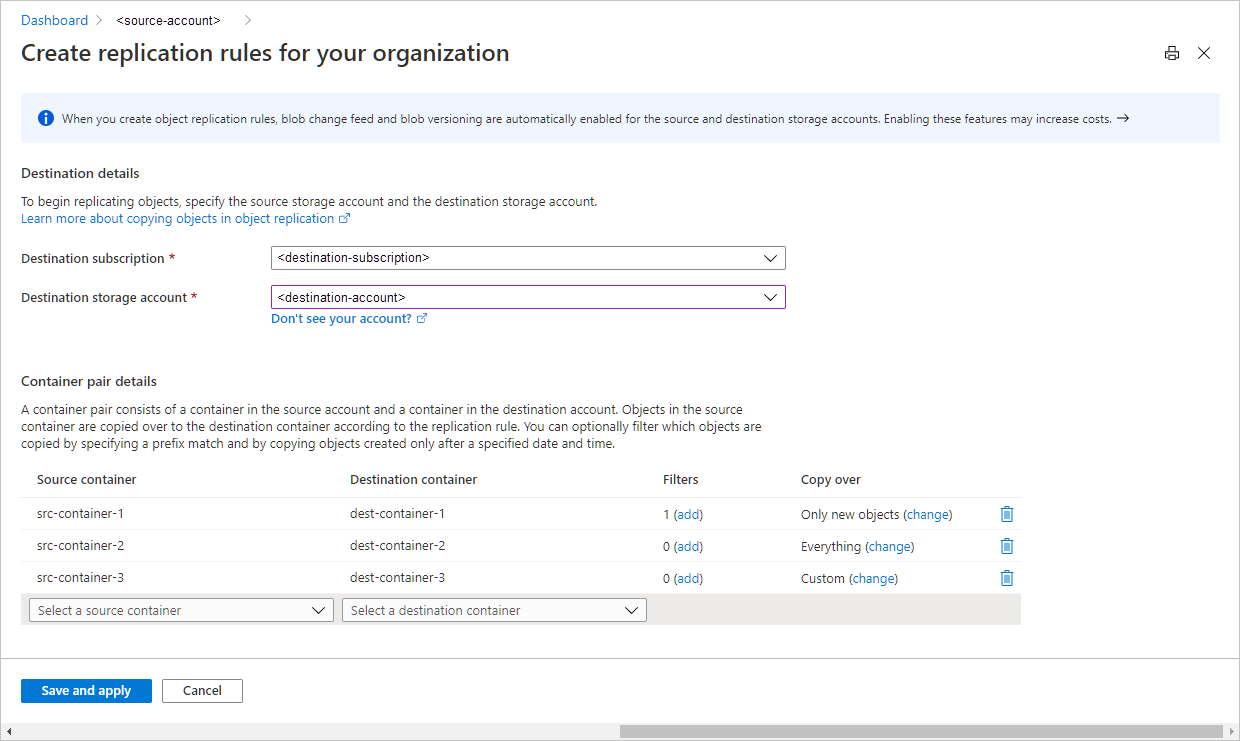Click the info icon in the blue banner

45,117
